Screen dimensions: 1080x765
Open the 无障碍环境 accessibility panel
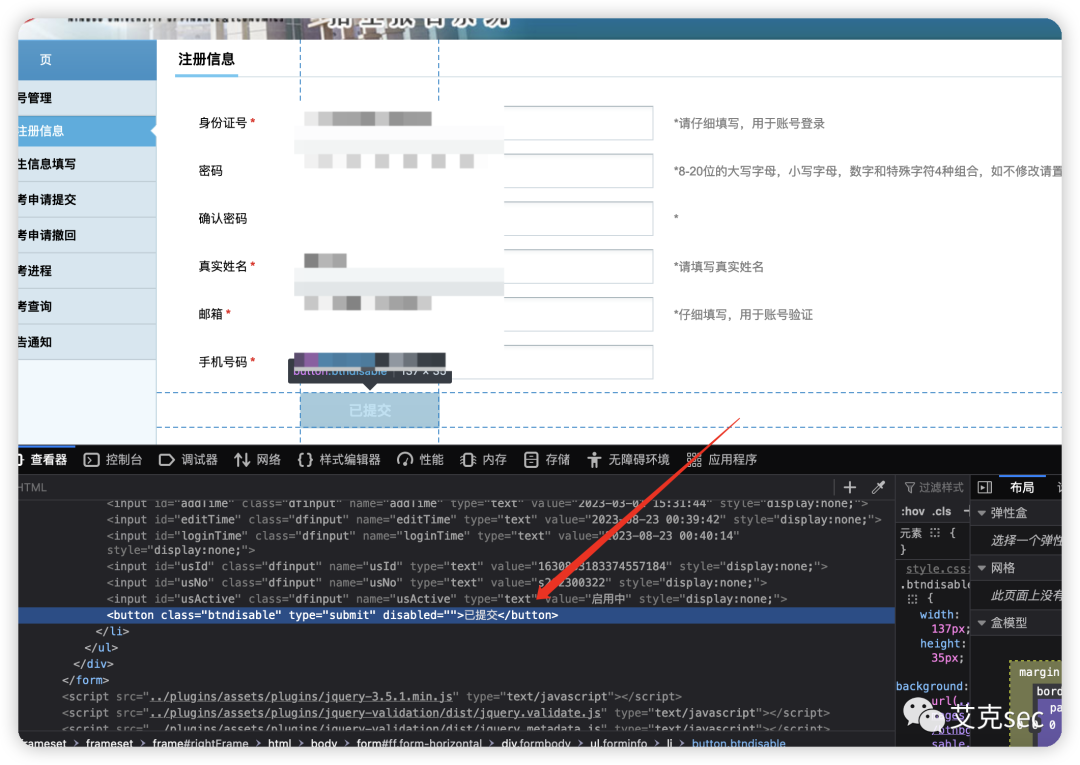pyautogui.click(x=628, y=460)
